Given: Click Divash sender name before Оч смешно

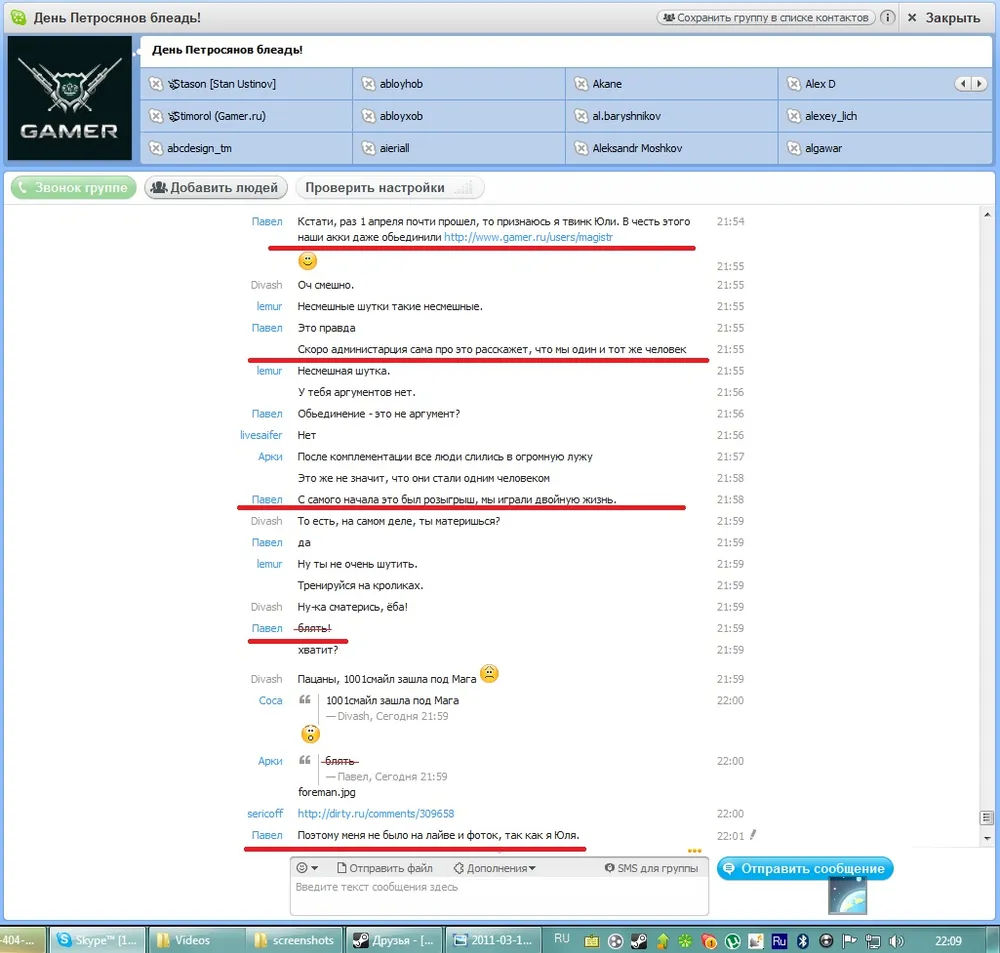Looking at the screenshot, I should [x=266, y=285].
